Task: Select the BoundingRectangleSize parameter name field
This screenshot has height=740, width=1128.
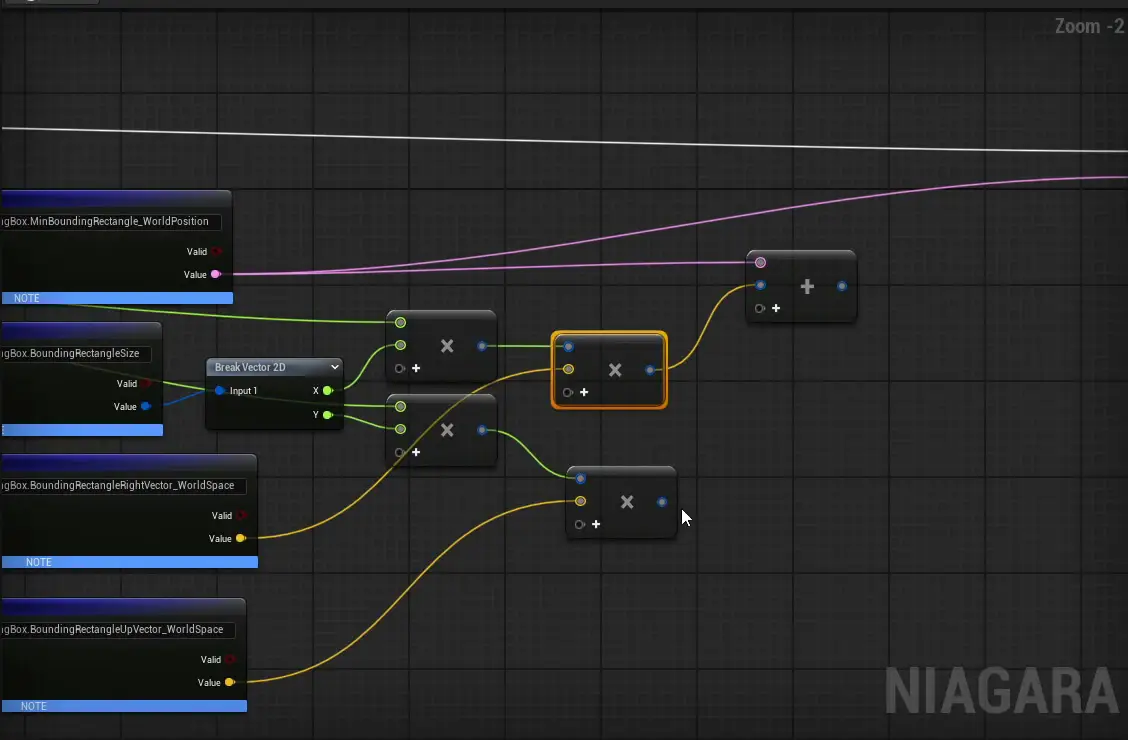Action: (76, 354)
